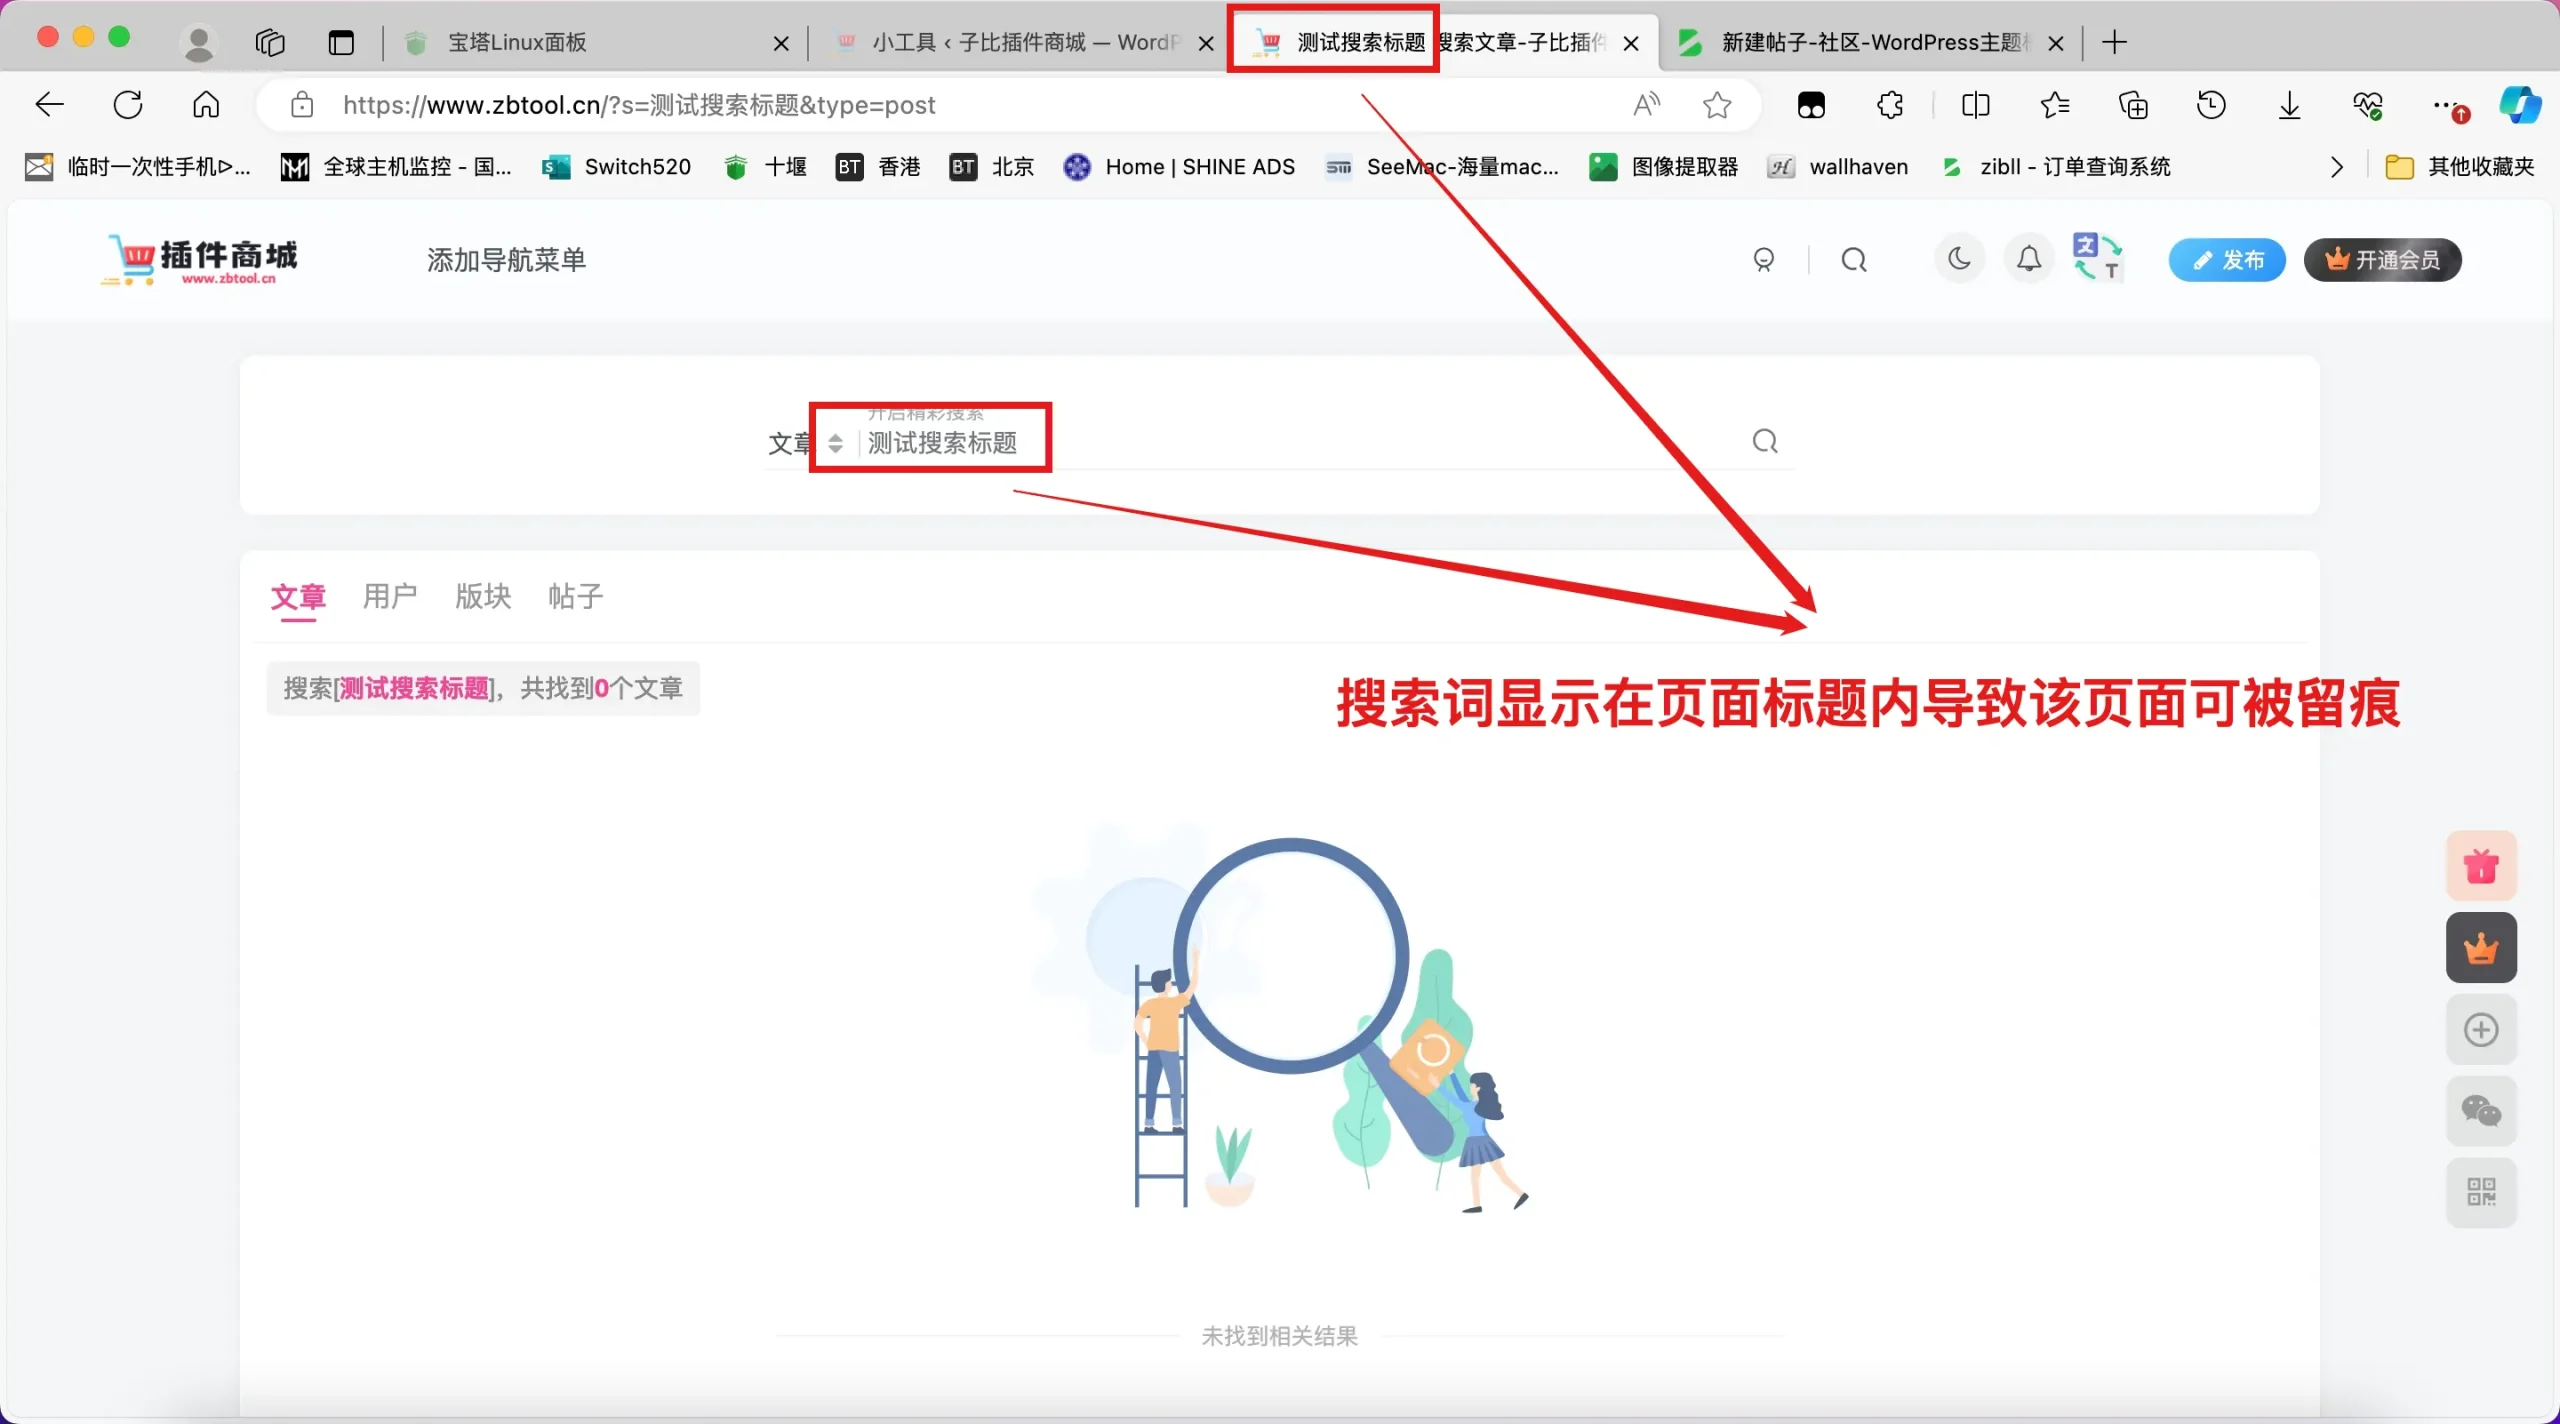
Task: Open the 添加导航菜单 nav link
Action: tap(506, 260)
